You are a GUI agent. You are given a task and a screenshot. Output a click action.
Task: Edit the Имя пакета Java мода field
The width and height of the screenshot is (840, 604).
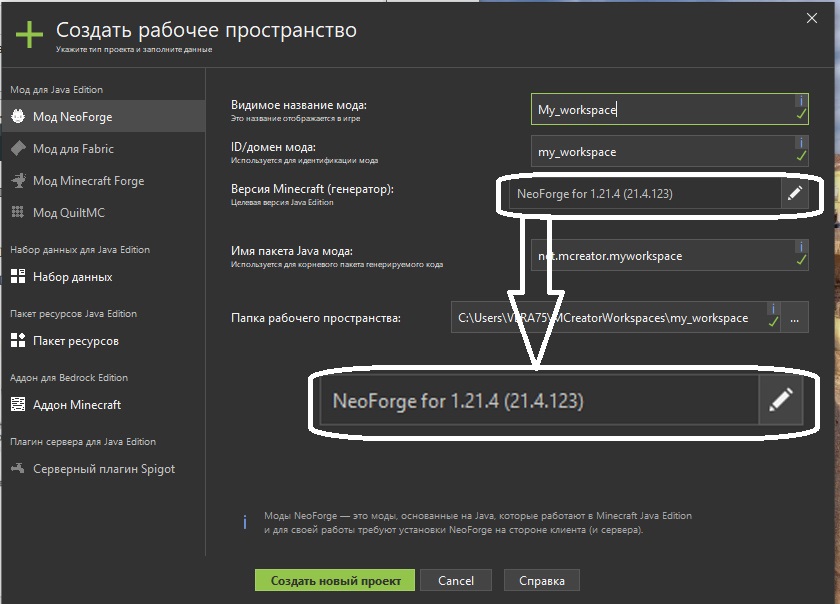pos(670,256)
